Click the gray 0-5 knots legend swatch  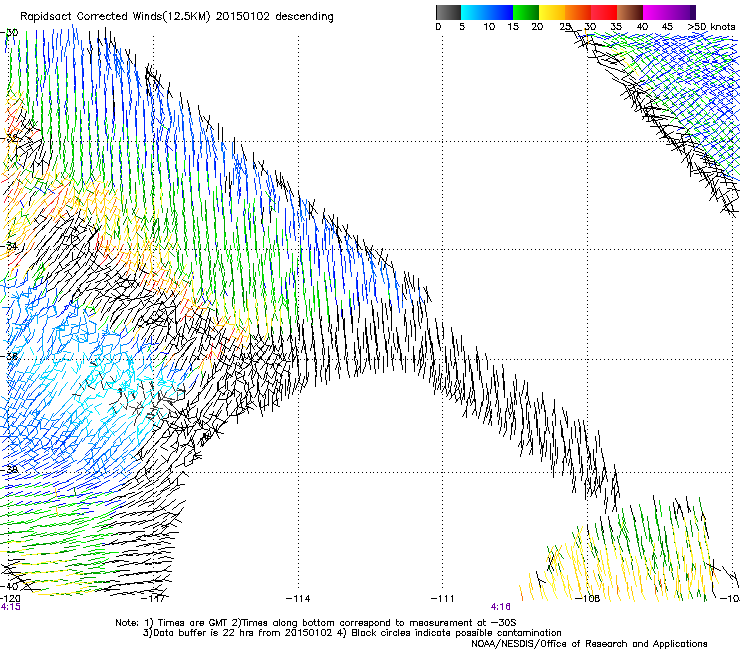pos(448,12)
